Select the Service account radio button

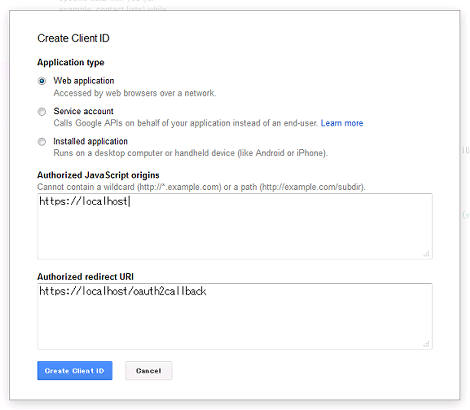click(42, 111)
